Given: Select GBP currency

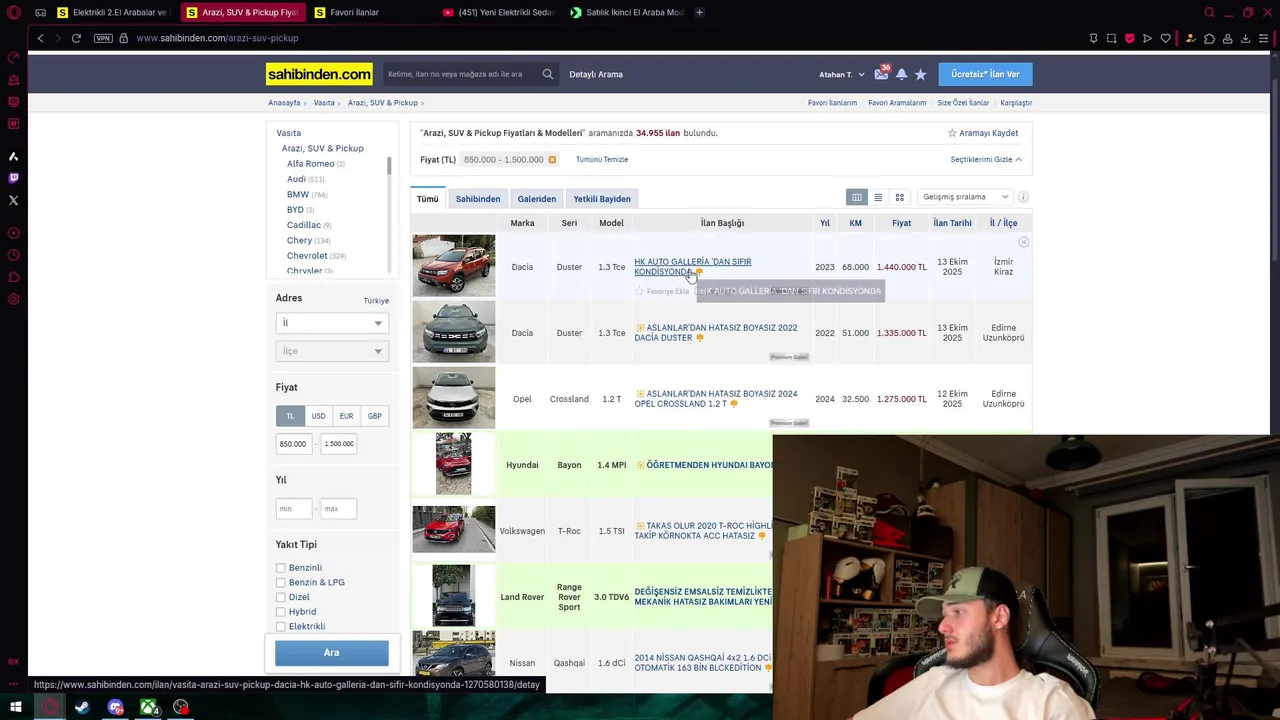Looking at the screenshot, I should 374,416.
